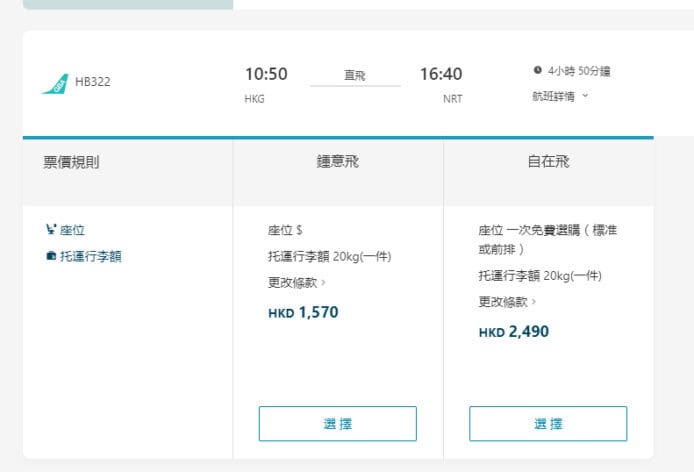Click the clock icon beside flight duration
694x472 pixels.
538,71
